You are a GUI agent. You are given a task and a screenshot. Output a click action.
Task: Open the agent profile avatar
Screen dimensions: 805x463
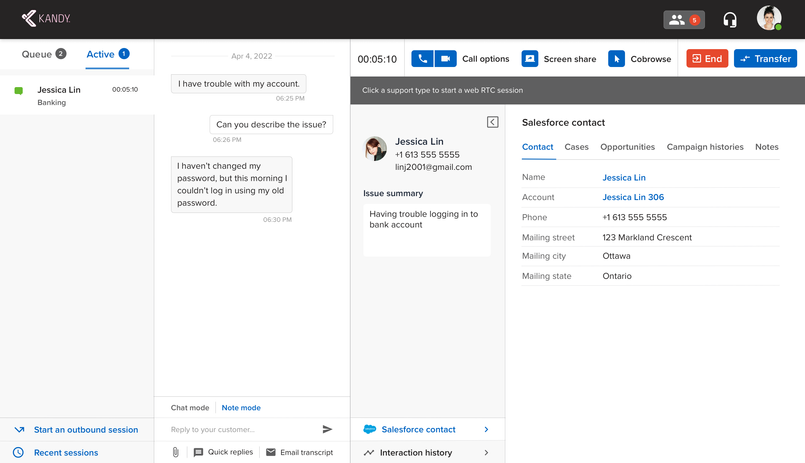pos(769,18)
